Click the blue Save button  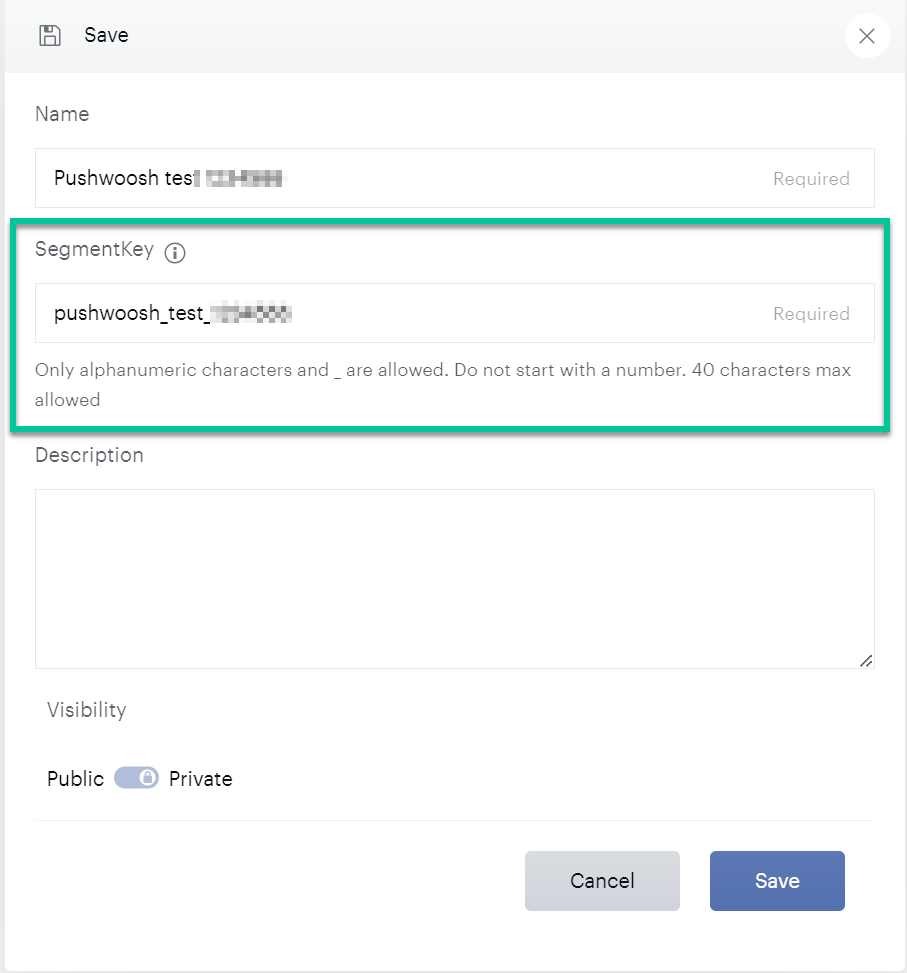click(777, 881)
